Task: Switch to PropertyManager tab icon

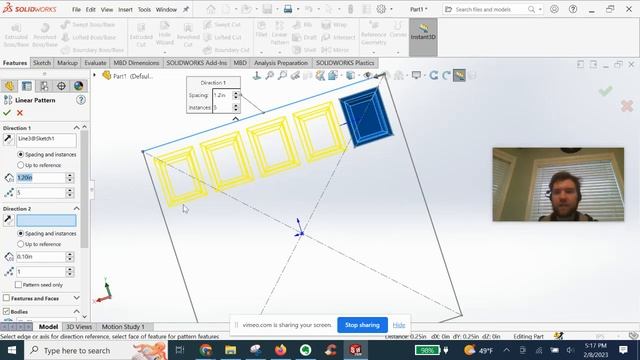Action: pyautogui.click(x=27, y=86)
